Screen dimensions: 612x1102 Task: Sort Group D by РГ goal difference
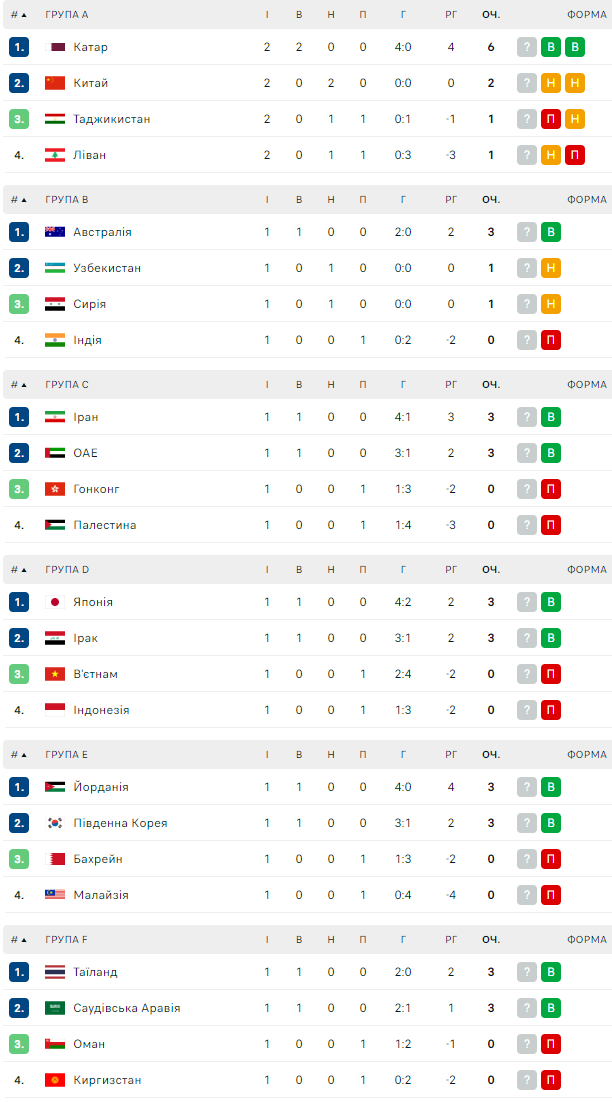[451, 570]
